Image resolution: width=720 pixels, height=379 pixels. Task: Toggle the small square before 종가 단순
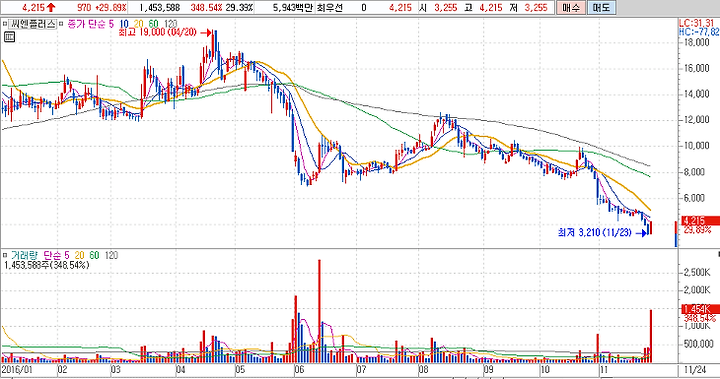(x=62, y=24)
